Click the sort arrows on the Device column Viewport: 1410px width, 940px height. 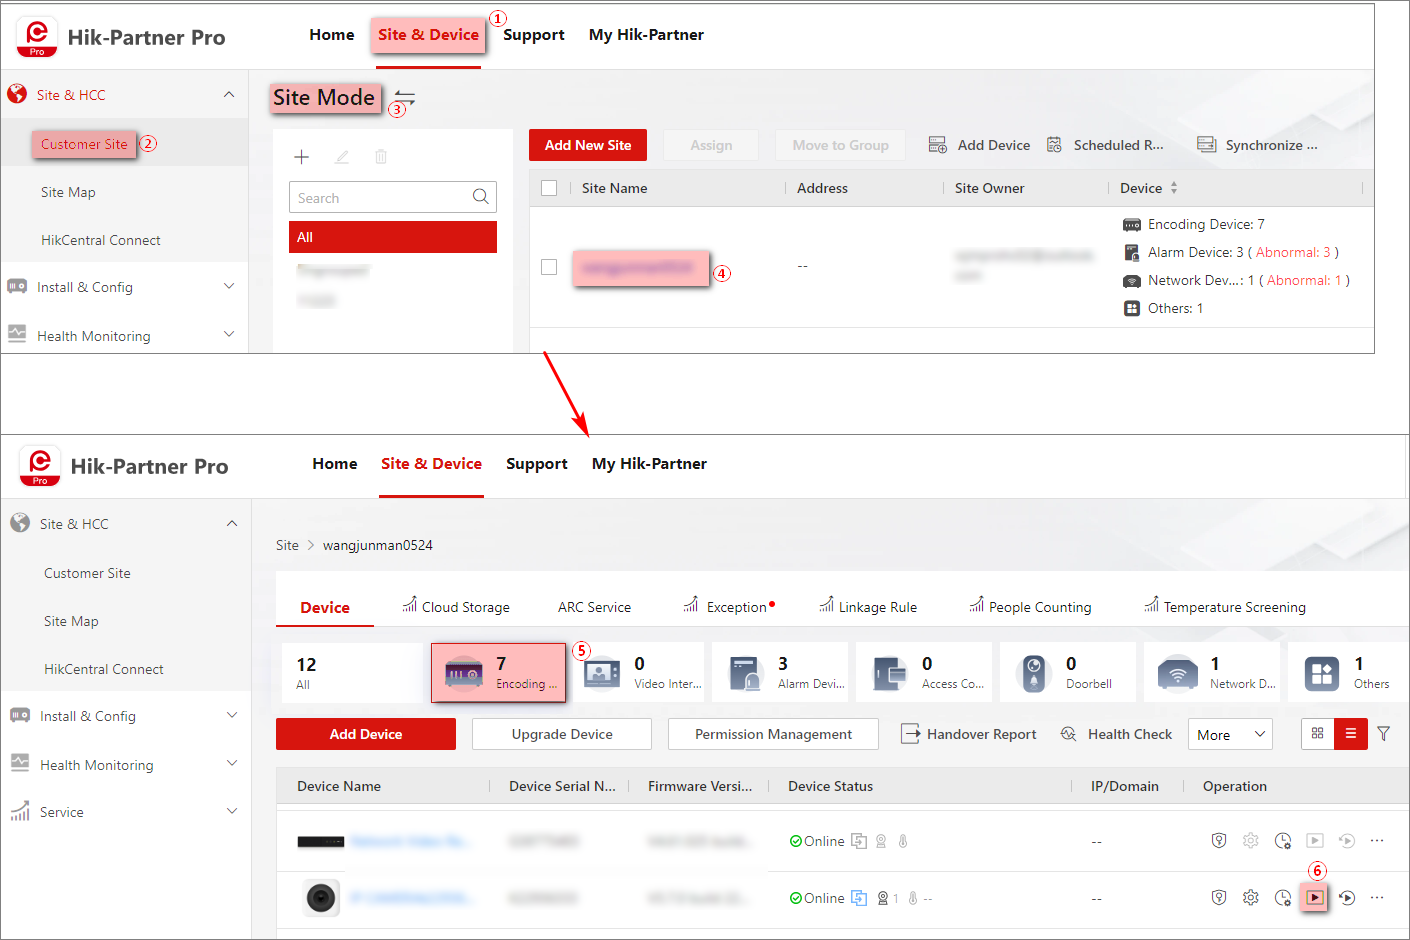(x=1174, y=188)
